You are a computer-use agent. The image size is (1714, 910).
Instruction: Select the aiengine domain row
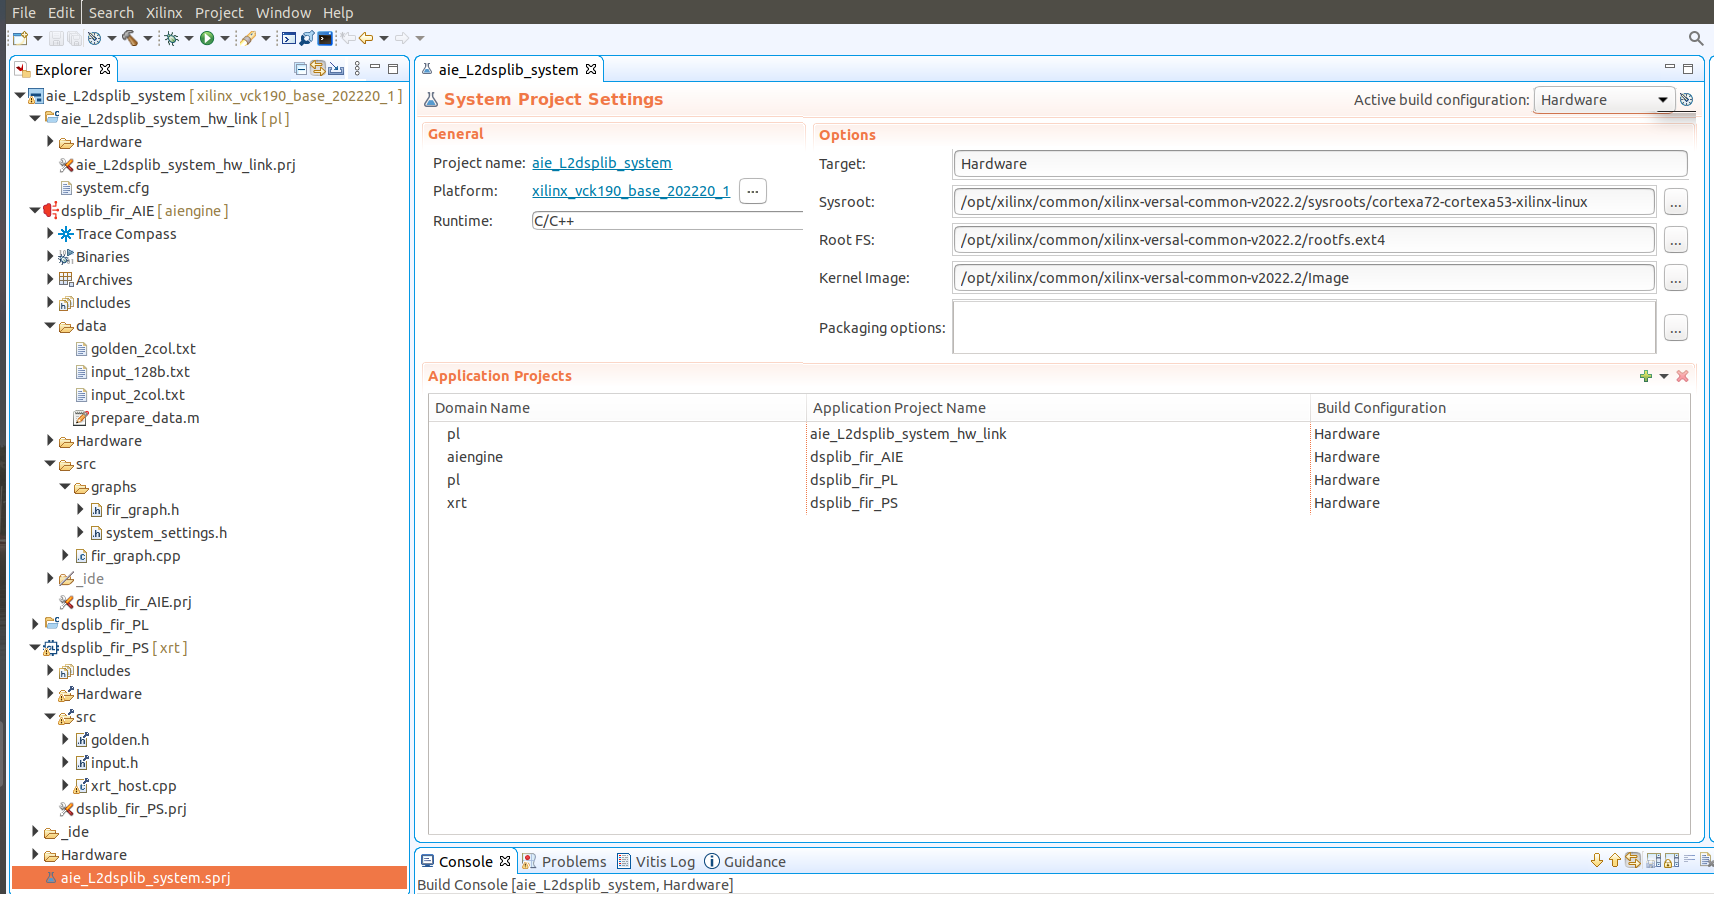(x=1058, y=456)
